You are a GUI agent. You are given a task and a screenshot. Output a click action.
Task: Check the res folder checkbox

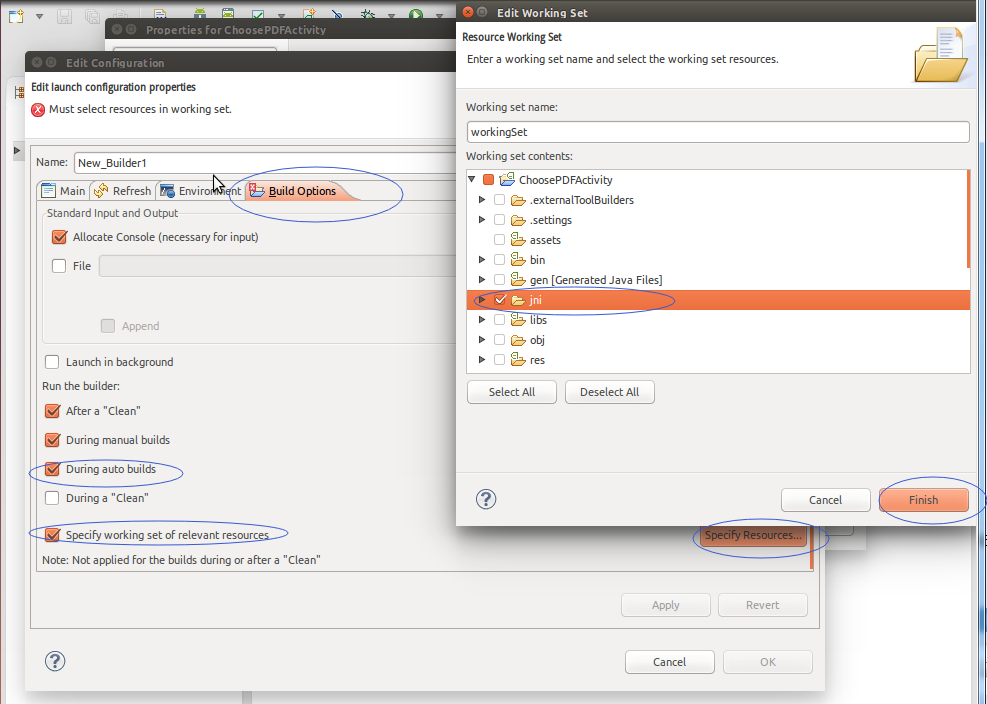point(499,360)
